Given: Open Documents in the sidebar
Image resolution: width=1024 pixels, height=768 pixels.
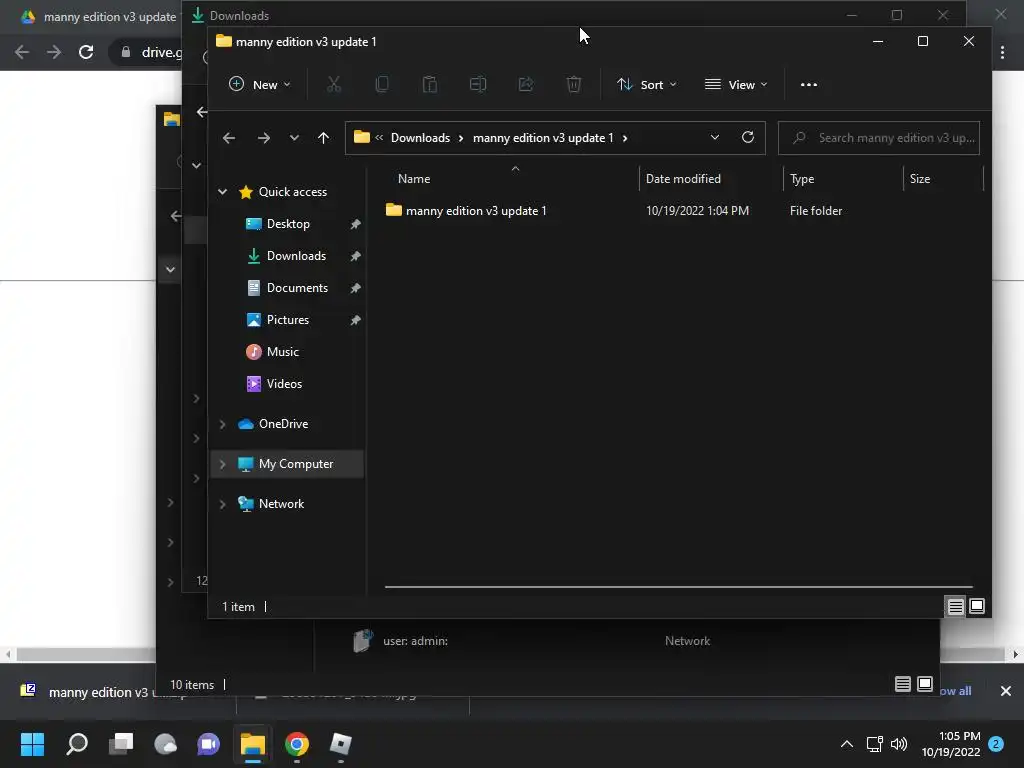Looking at the screenshot, I should pyautogui.click(x=297, y=287).
